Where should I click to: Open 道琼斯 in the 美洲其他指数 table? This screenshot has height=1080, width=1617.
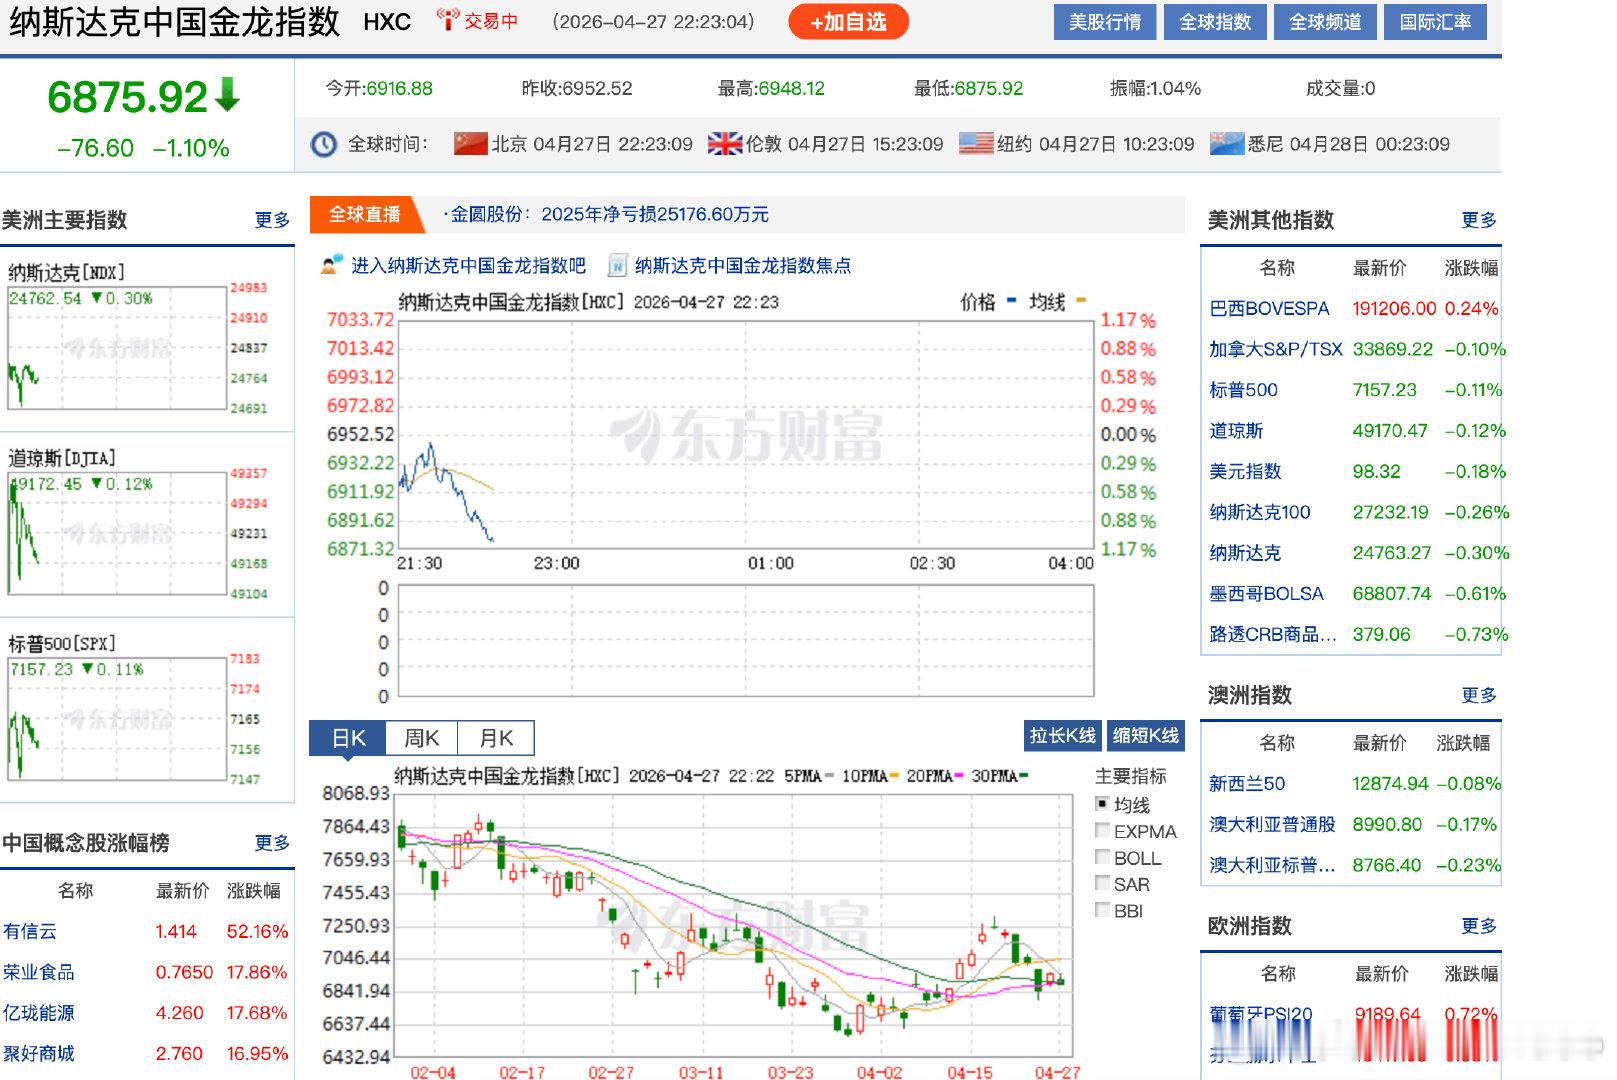point(1236,431)
